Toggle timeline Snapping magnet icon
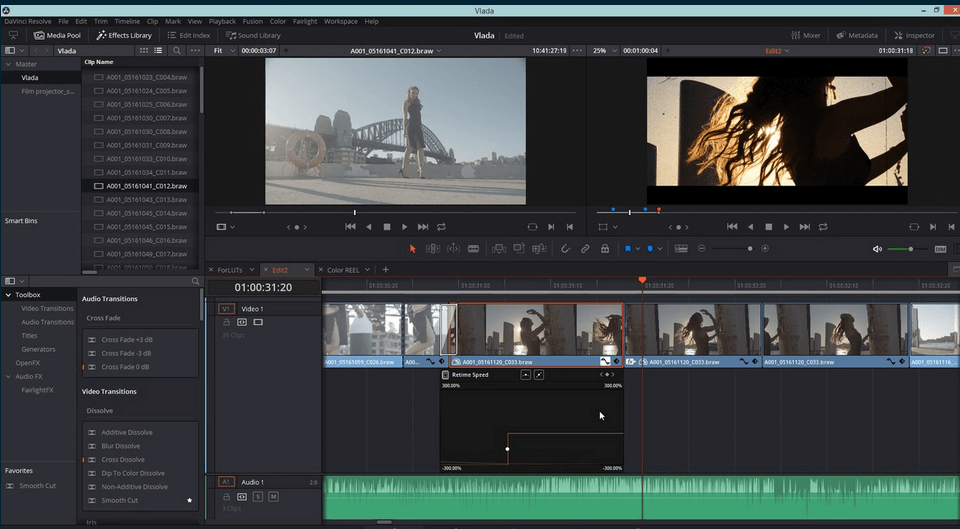Screen dimensions: 960x529 point(565,249)
